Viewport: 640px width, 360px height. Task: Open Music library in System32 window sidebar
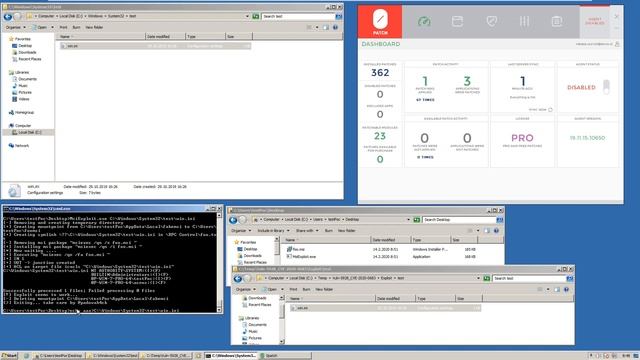[23, 85]
